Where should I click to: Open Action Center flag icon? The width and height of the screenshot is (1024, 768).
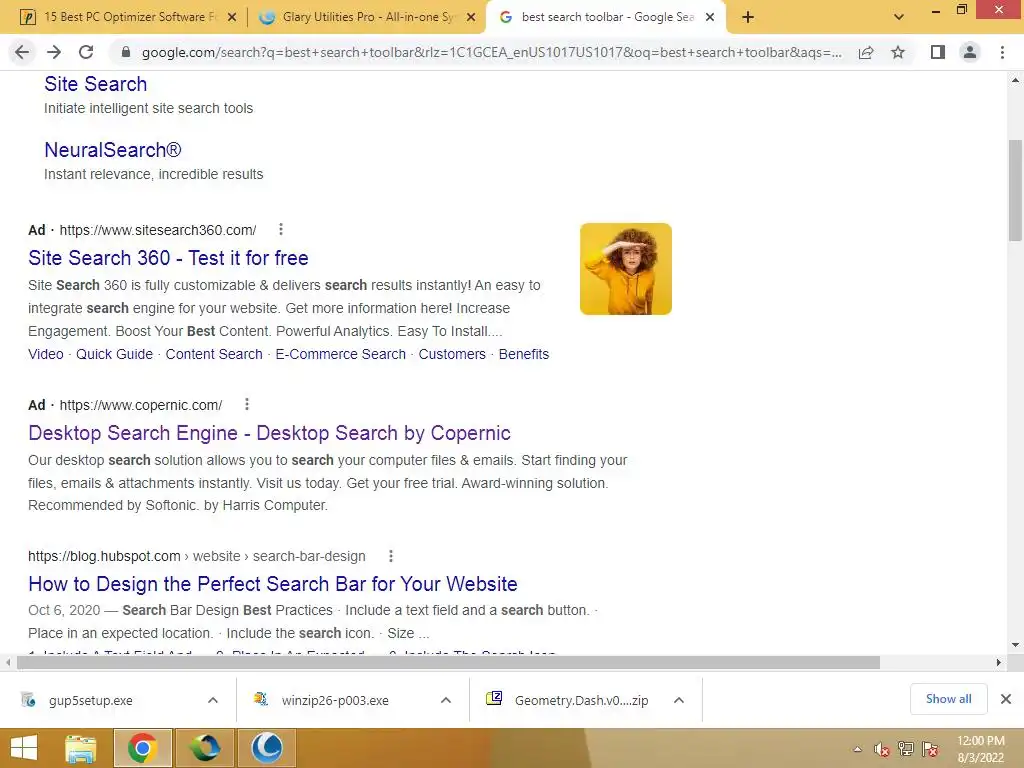[x=930, y=749]
